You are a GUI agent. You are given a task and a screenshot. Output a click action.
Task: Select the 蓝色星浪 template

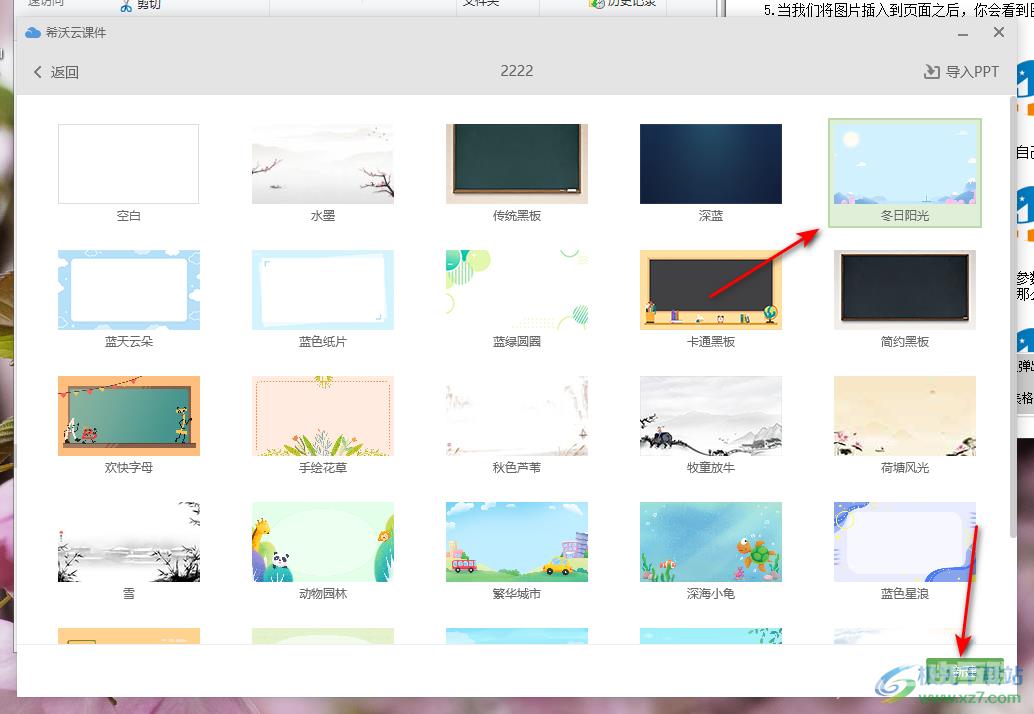click(x=905, y=542)
